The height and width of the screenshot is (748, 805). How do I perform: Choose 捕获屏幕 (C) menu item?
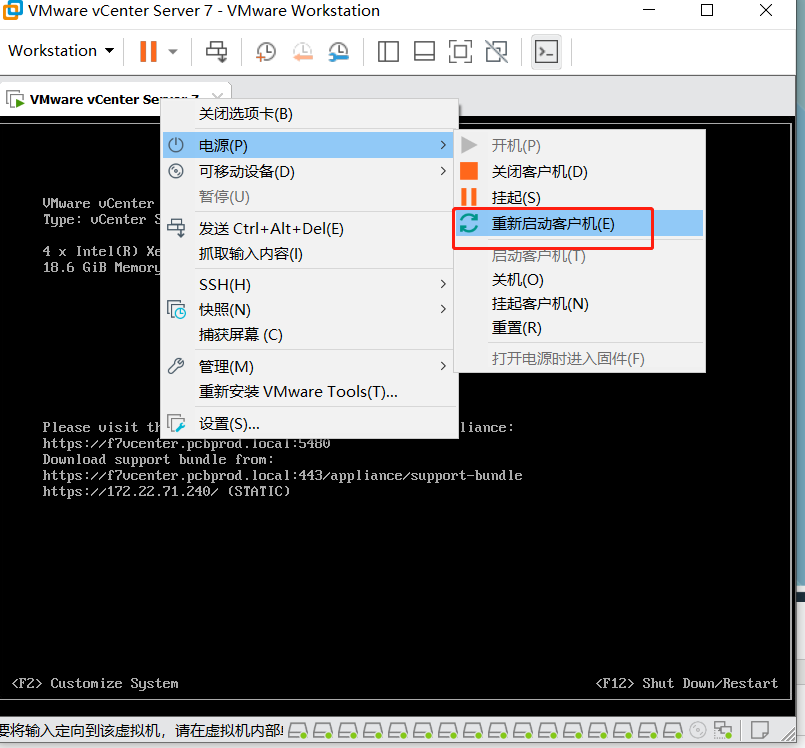[x=310, y=335]
